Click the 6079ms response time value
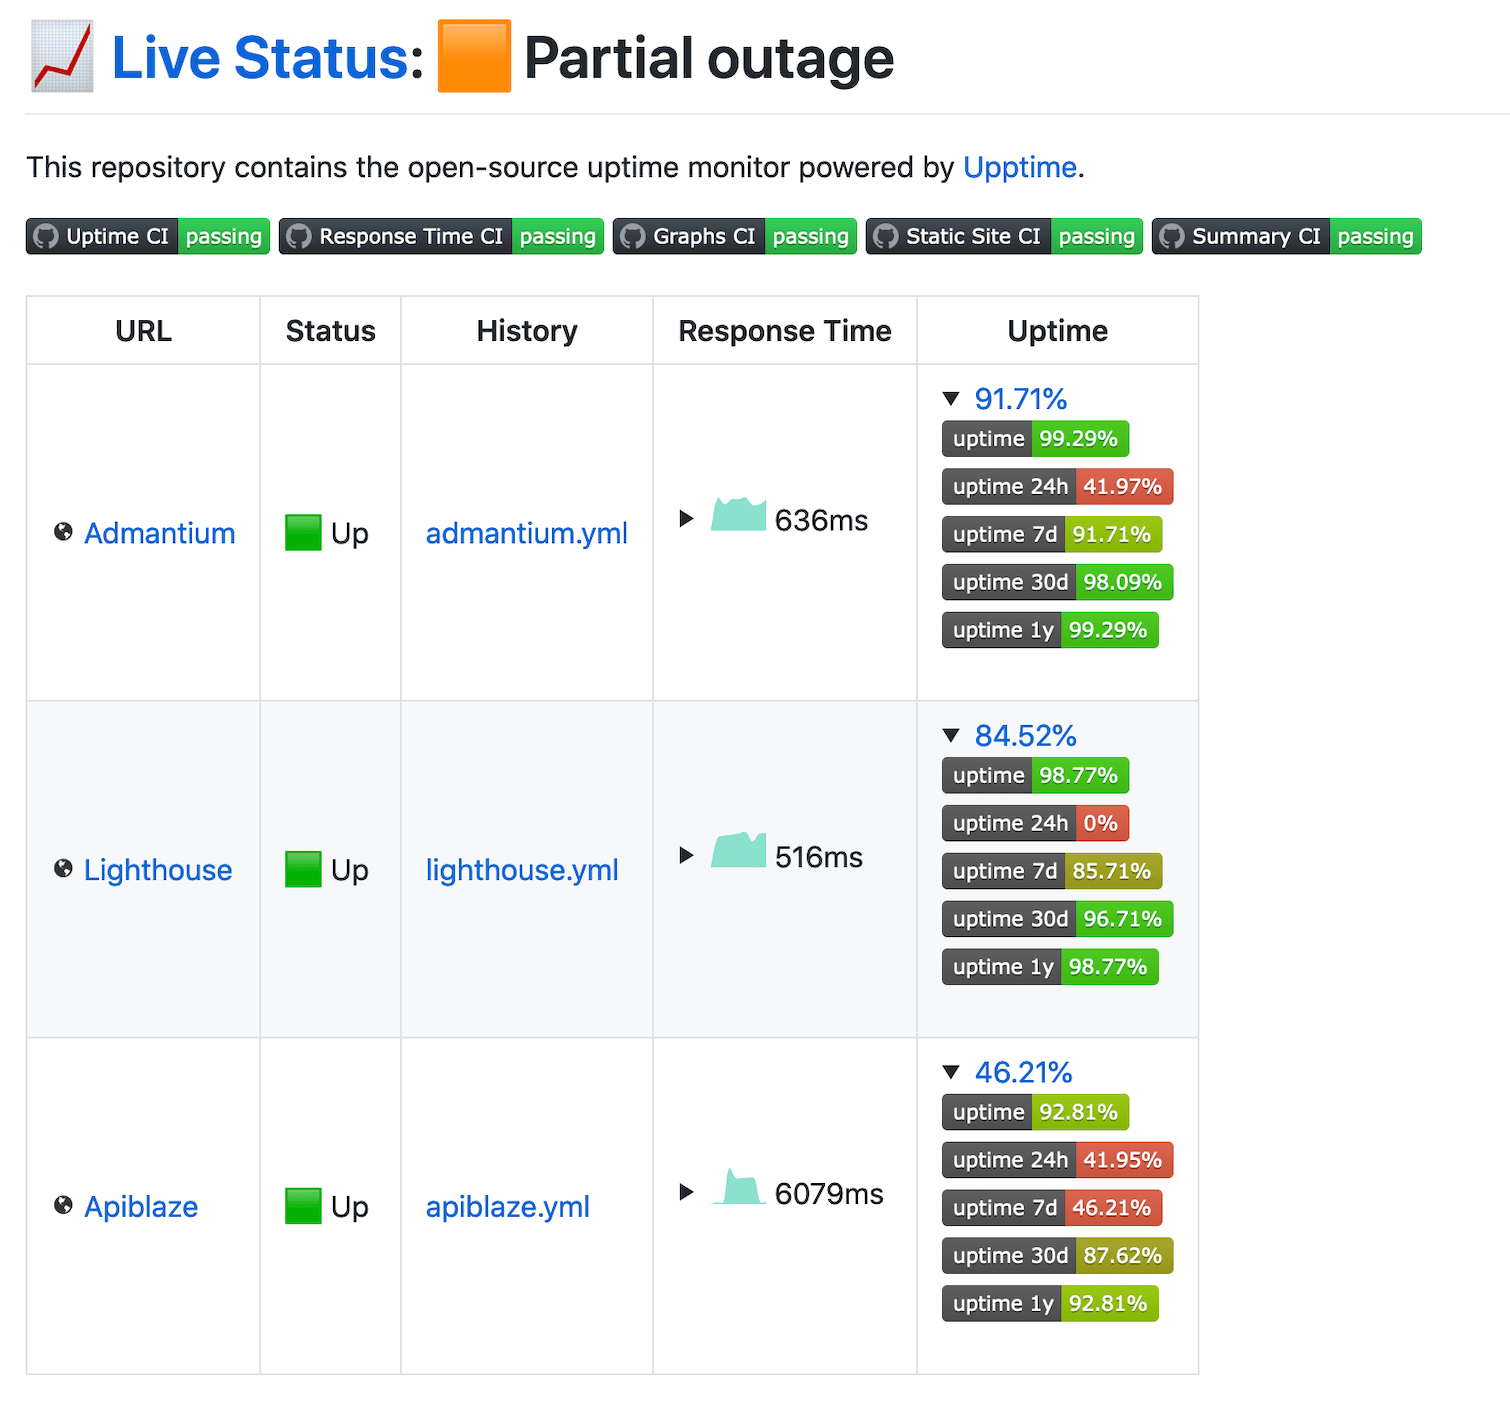This screenshot has height=1414, width=1510. tap(829, 1195)
